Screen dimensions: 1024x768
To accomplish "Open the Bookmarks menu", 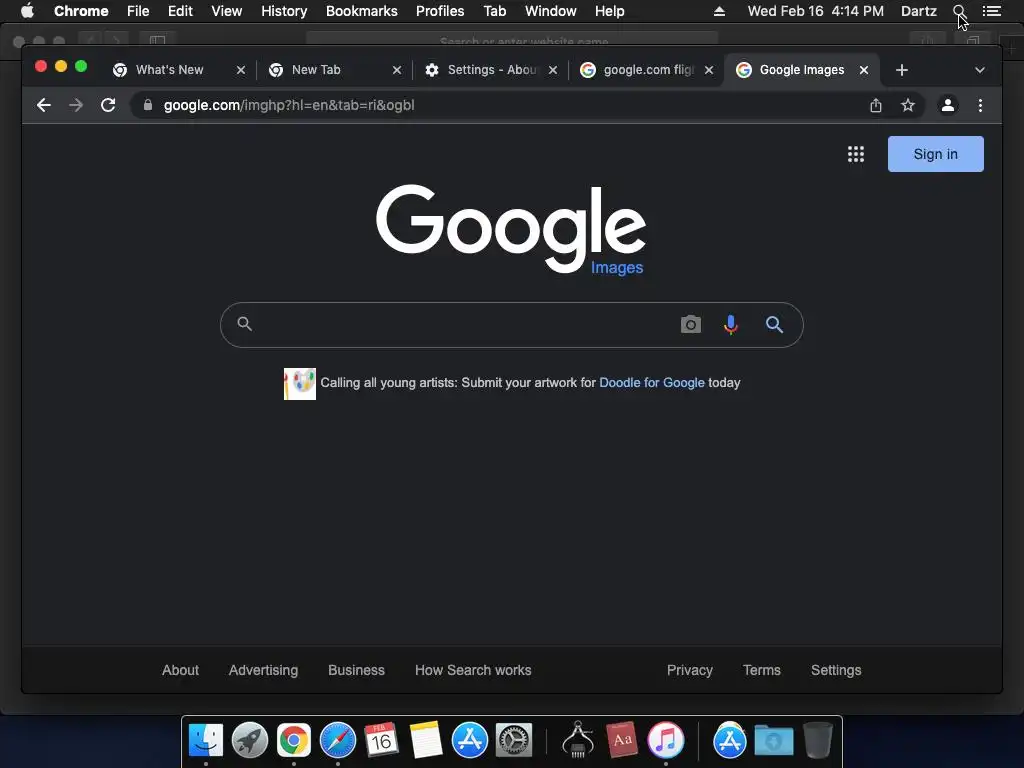I will coord(362,11).
